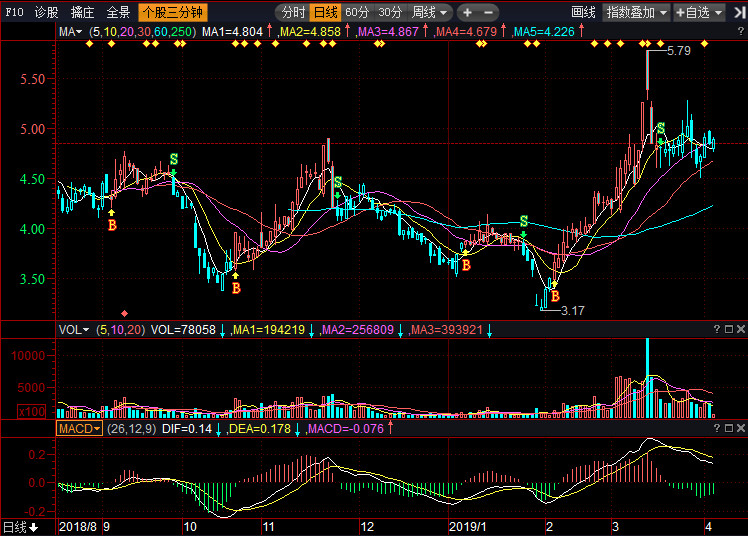Add stock to 自选 watchlist dropdown
This screenshot has width=748, height=536.
(x=699, y=12)
